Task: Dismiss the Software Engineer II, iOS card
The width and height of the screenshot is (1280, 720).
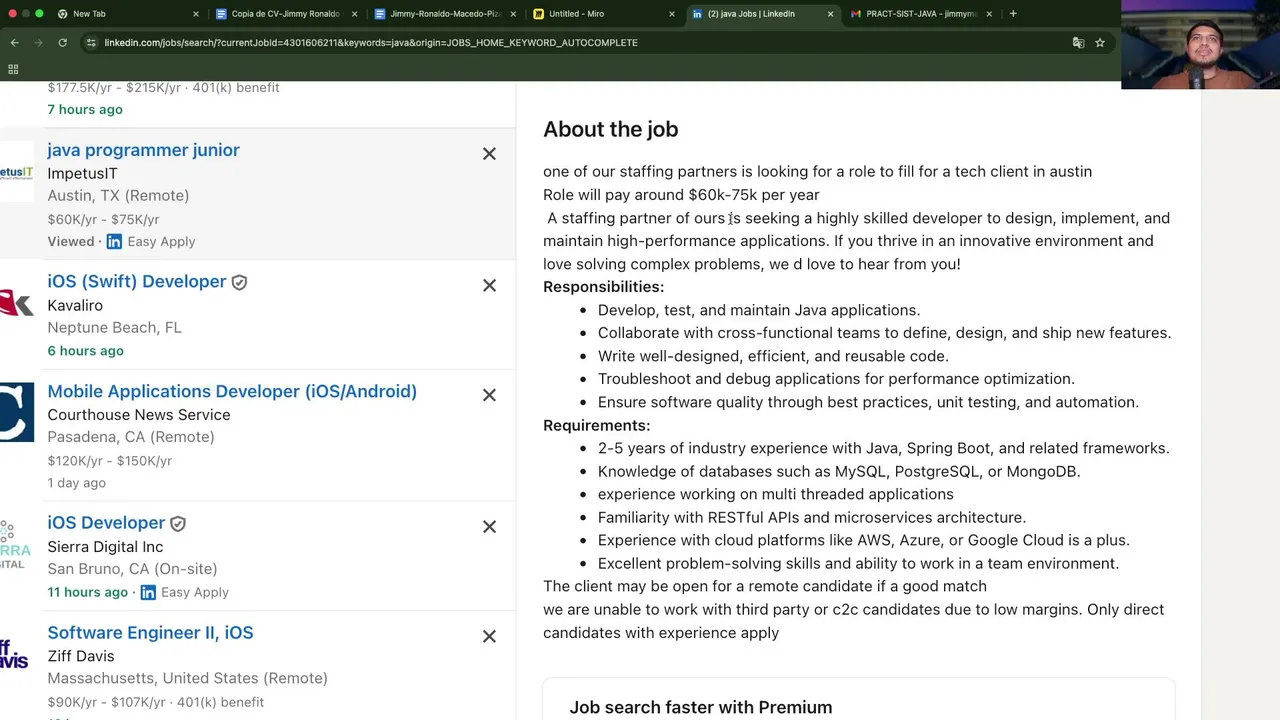Action: (489, 636)
